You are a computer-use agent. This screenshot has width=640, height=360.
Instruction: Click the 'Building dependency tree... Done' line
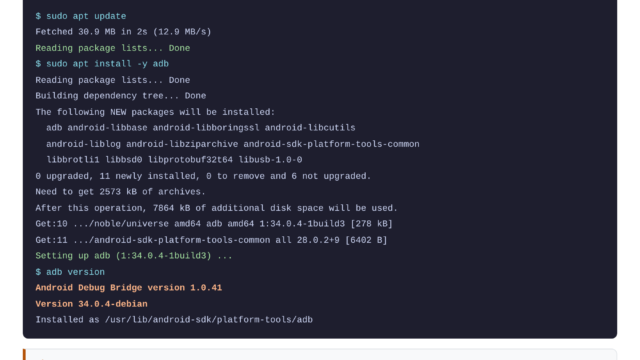[x=121, y=96]
